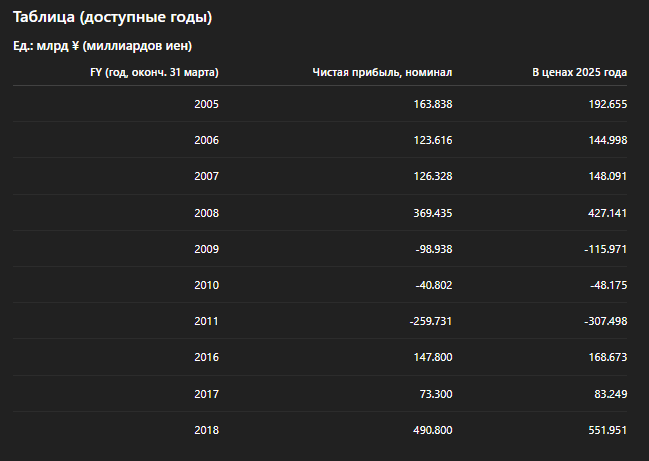Click the 2007 year cell
The height and width of the screenshot is (461, 649).
point(206,177)
